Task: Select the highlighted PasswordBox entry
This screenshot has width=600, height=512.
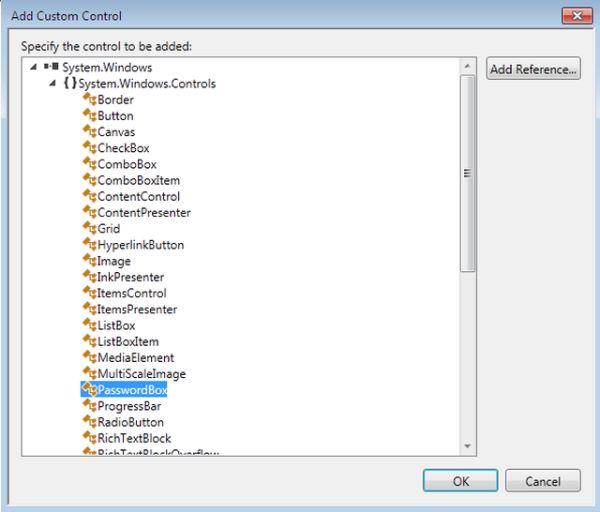Action: click(x=124, y=390)
